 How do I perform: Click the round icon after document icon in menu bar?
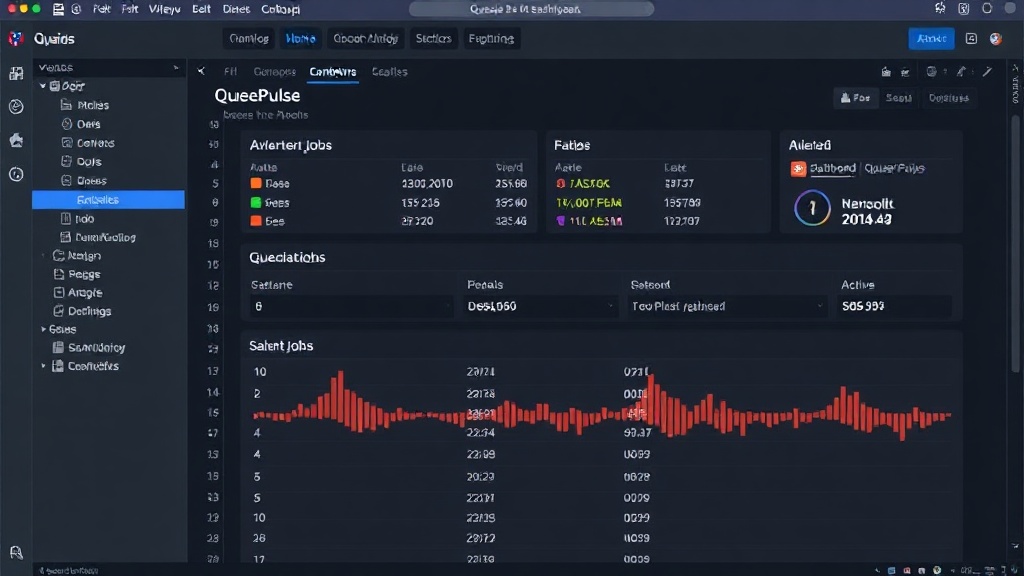pyautogui.click(x=76, y=9)
